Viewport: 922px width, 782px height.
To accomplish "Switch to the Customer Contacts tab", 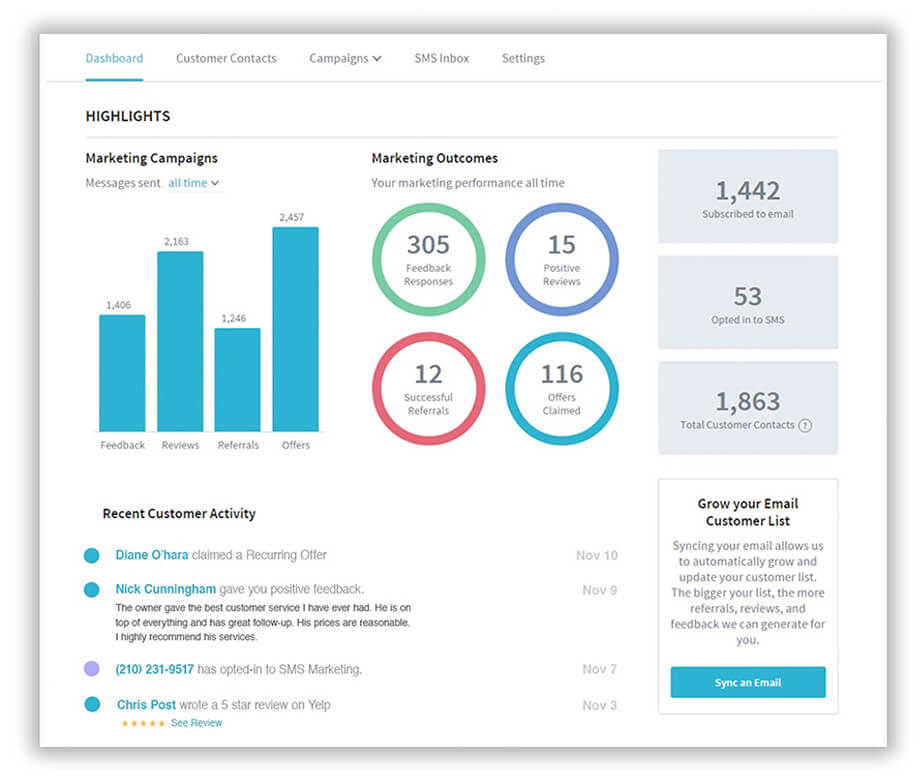I will click(226, 59).
